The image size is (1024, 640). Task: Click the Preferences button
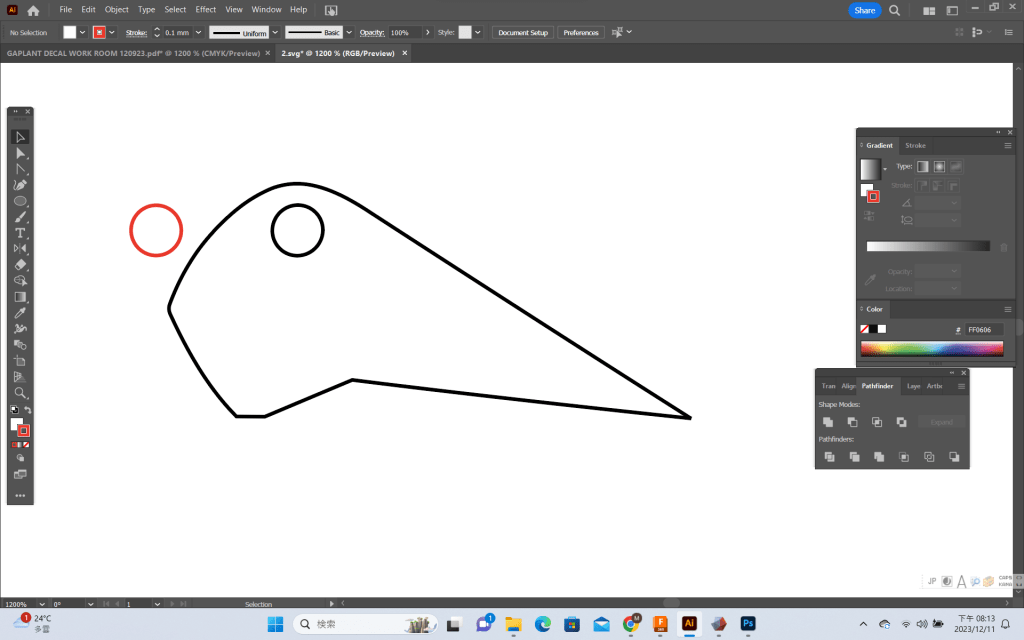tap(580, 32)
